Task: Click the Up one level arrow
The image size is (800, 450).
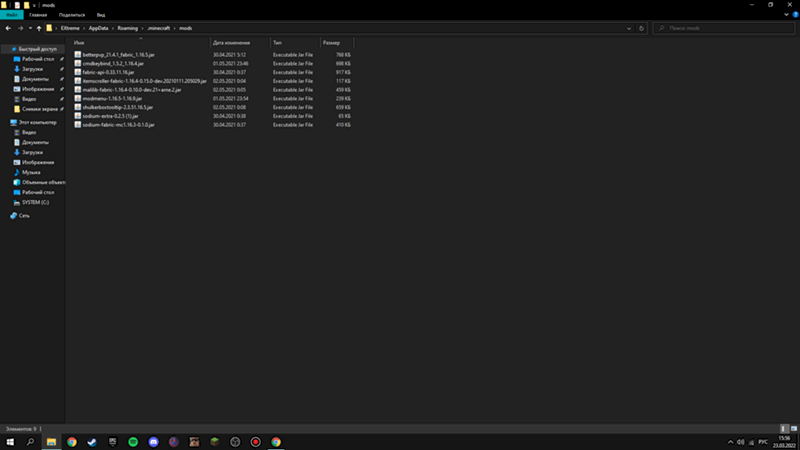Action: [38, 28]
